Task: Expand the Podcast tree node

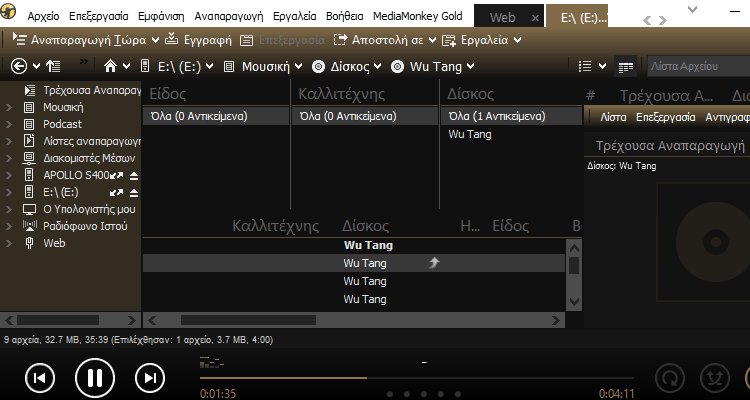Action: (9, 124)
